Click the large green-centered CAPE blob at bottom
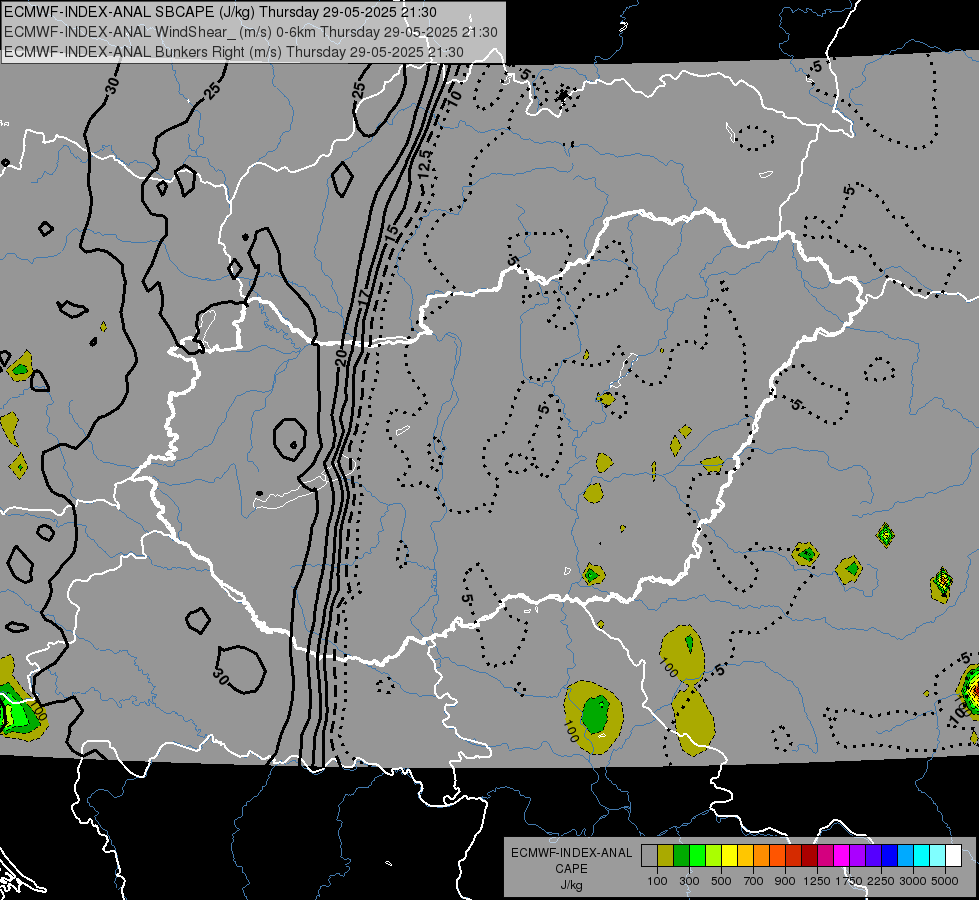 tap(593, 716)
